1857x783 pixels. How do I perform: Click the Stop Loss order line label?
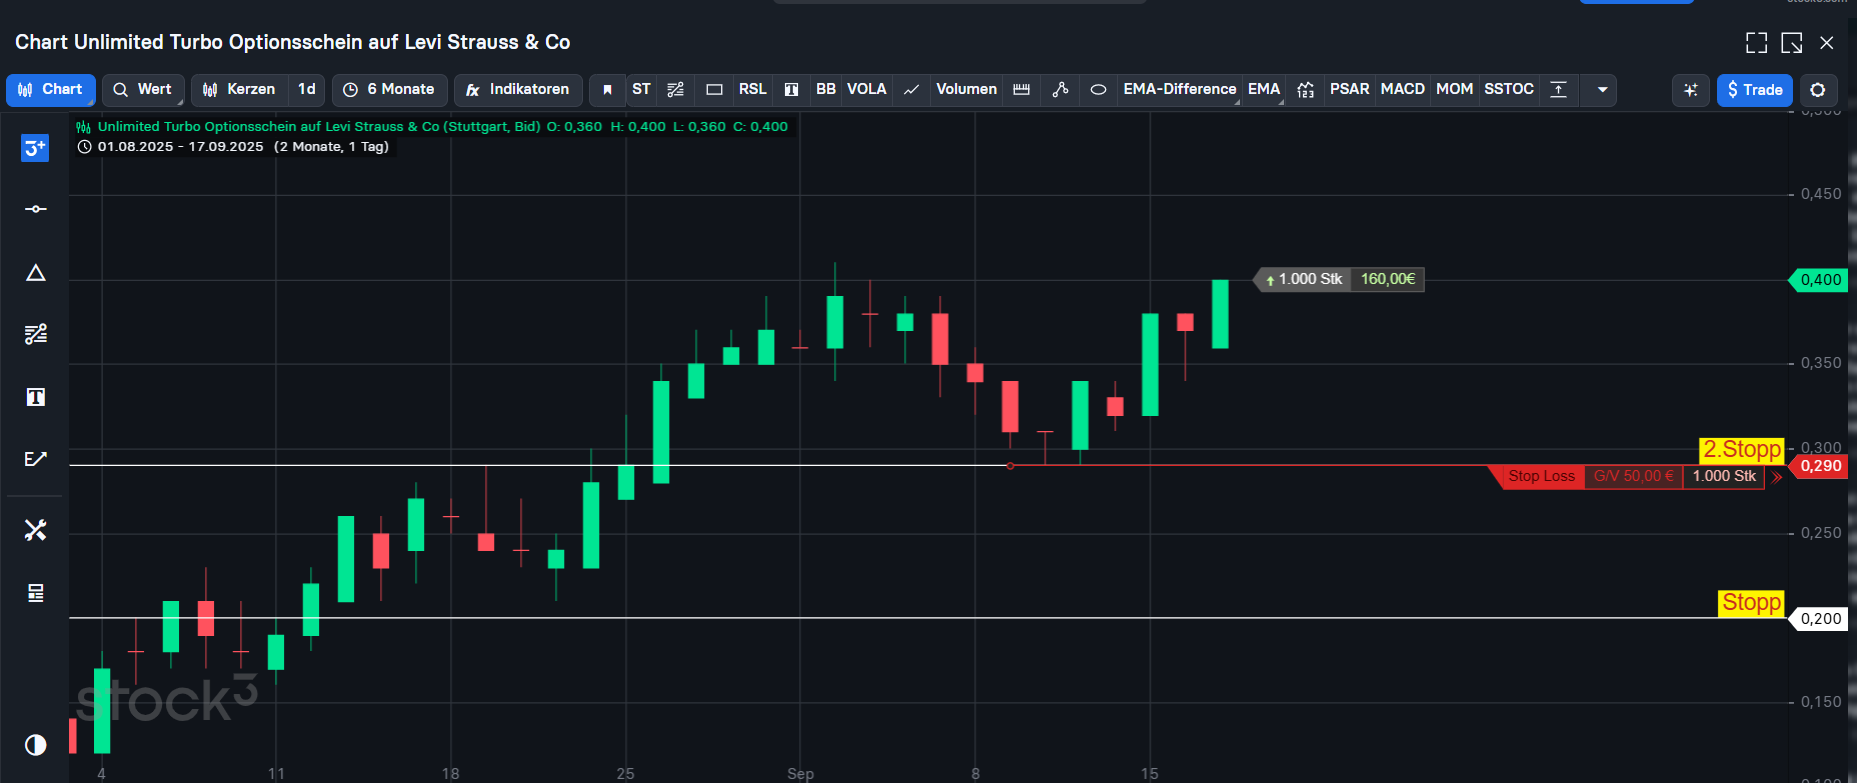click(x=1540, y=476)
